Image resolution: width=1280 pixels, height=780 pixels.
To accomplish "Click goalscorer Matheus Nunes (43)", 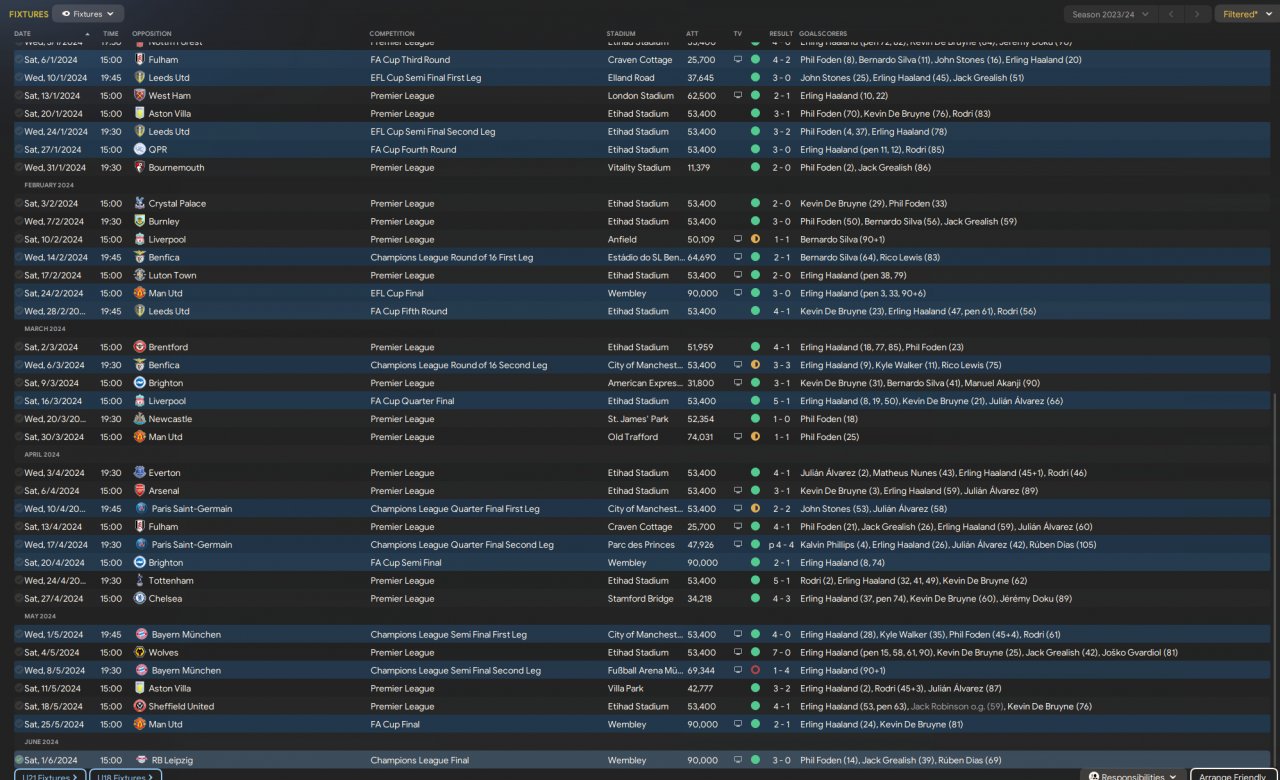I will point(914,473).
